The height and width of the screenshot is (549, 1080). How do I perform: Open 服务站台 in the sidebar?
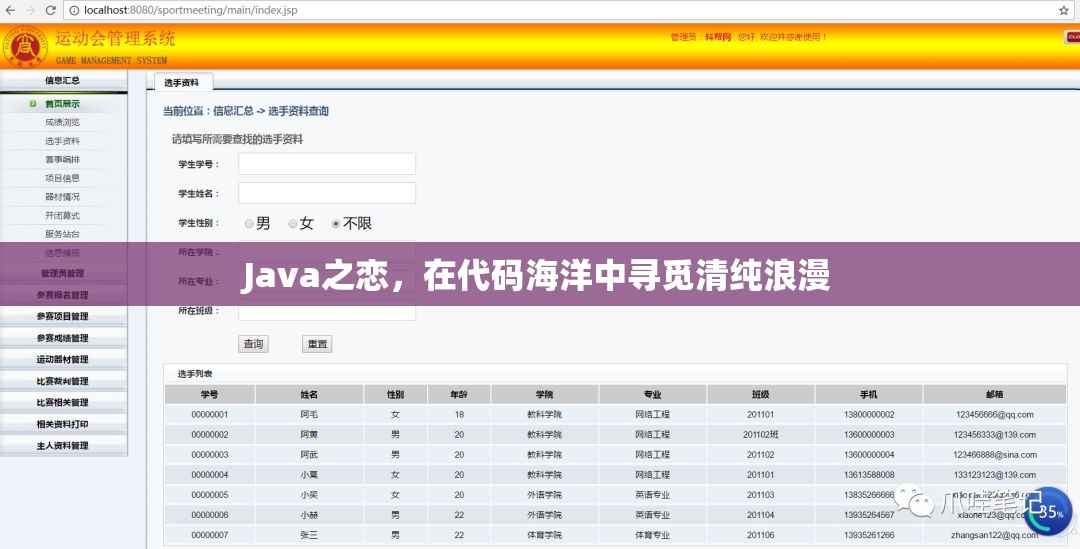tap(63, 234)
